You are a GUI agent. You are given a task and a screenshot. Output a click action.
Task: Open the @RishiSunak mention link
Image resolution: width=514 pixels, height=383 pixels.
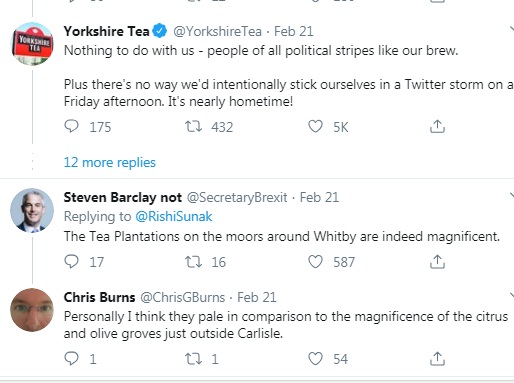click(174, 217)
